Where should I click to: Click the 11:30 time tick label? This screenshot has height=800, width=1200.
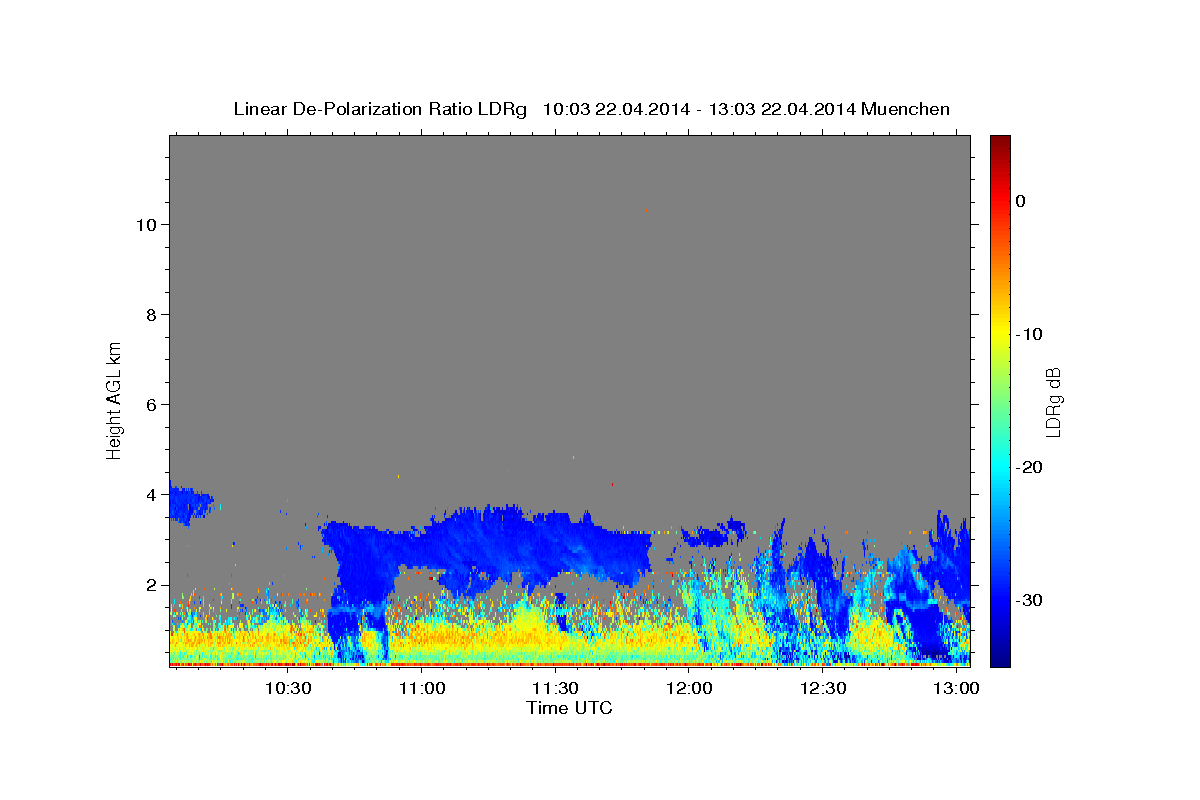555,689
